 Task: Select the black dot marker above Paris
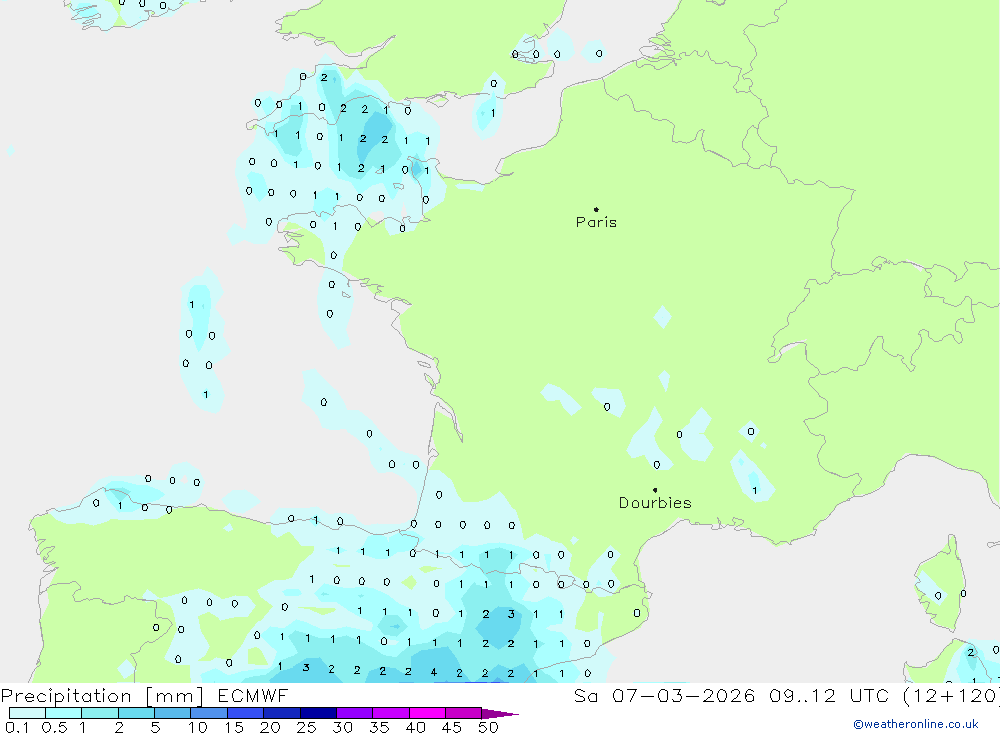click(596, 209)
